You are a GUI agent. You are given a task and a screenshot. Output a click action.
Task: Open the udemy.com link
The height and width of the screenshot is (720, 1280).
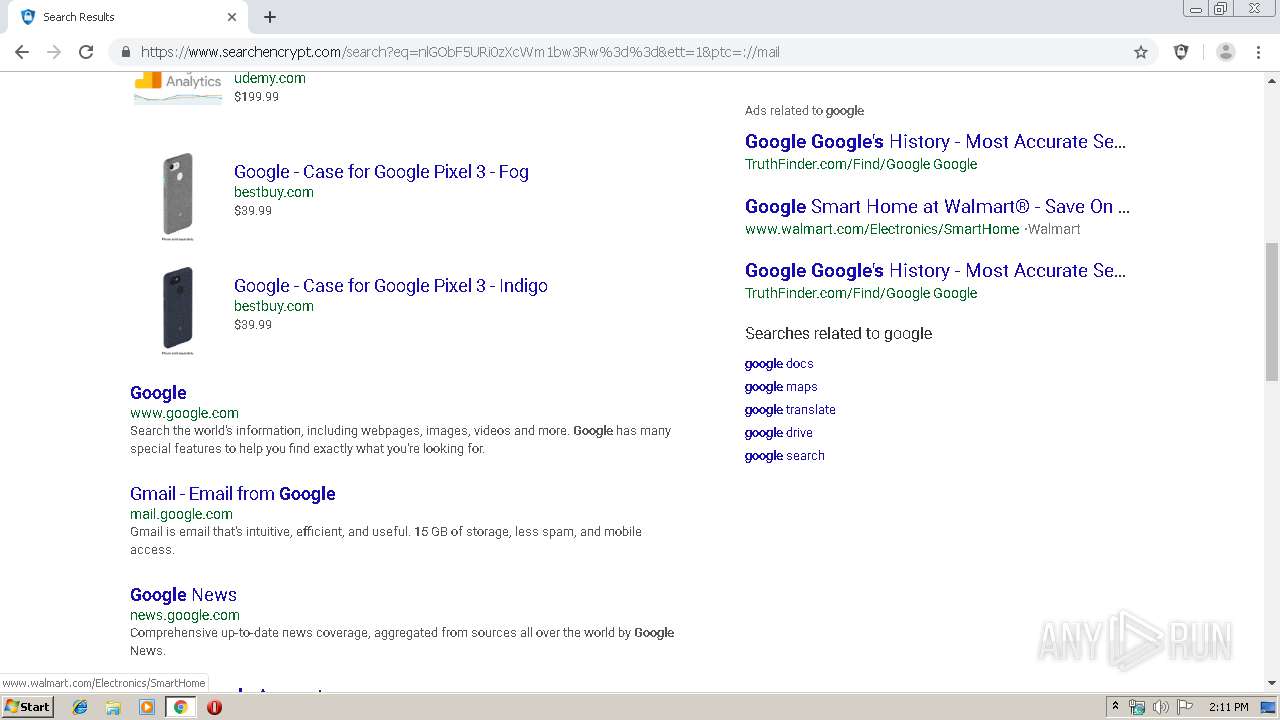tap(270, 78)
